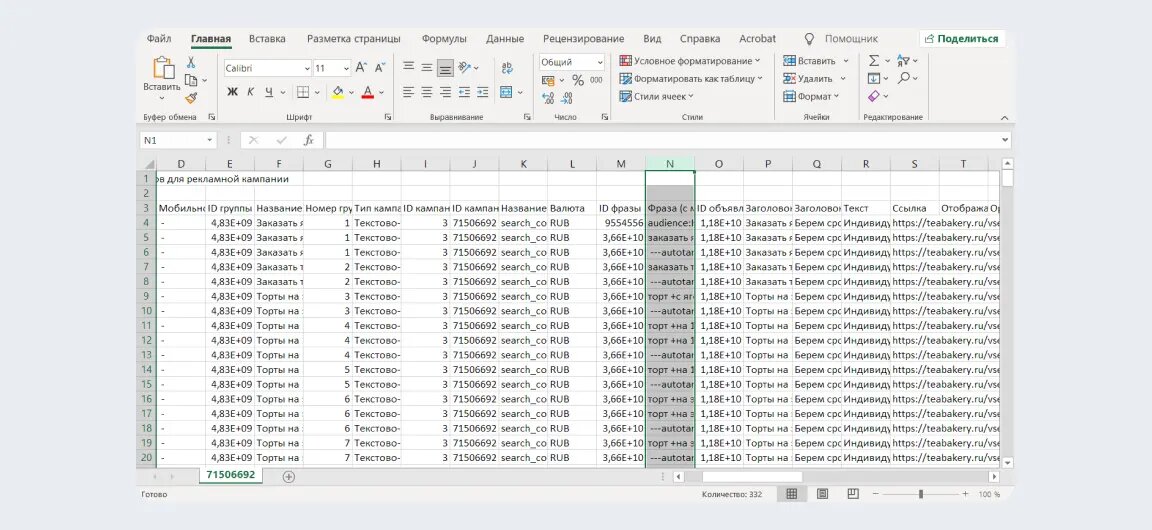Apply thousands separator 000 format

(596, 80)
